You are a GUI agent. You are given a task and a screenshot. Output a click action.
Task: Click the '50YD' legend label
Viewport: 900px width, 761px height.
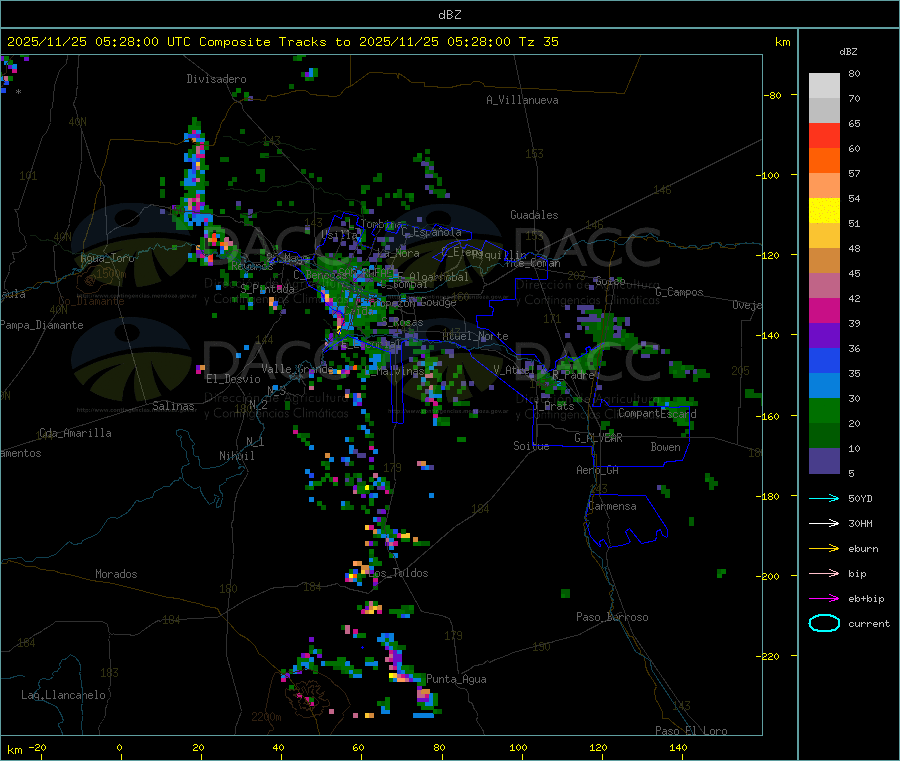point(860,498)
